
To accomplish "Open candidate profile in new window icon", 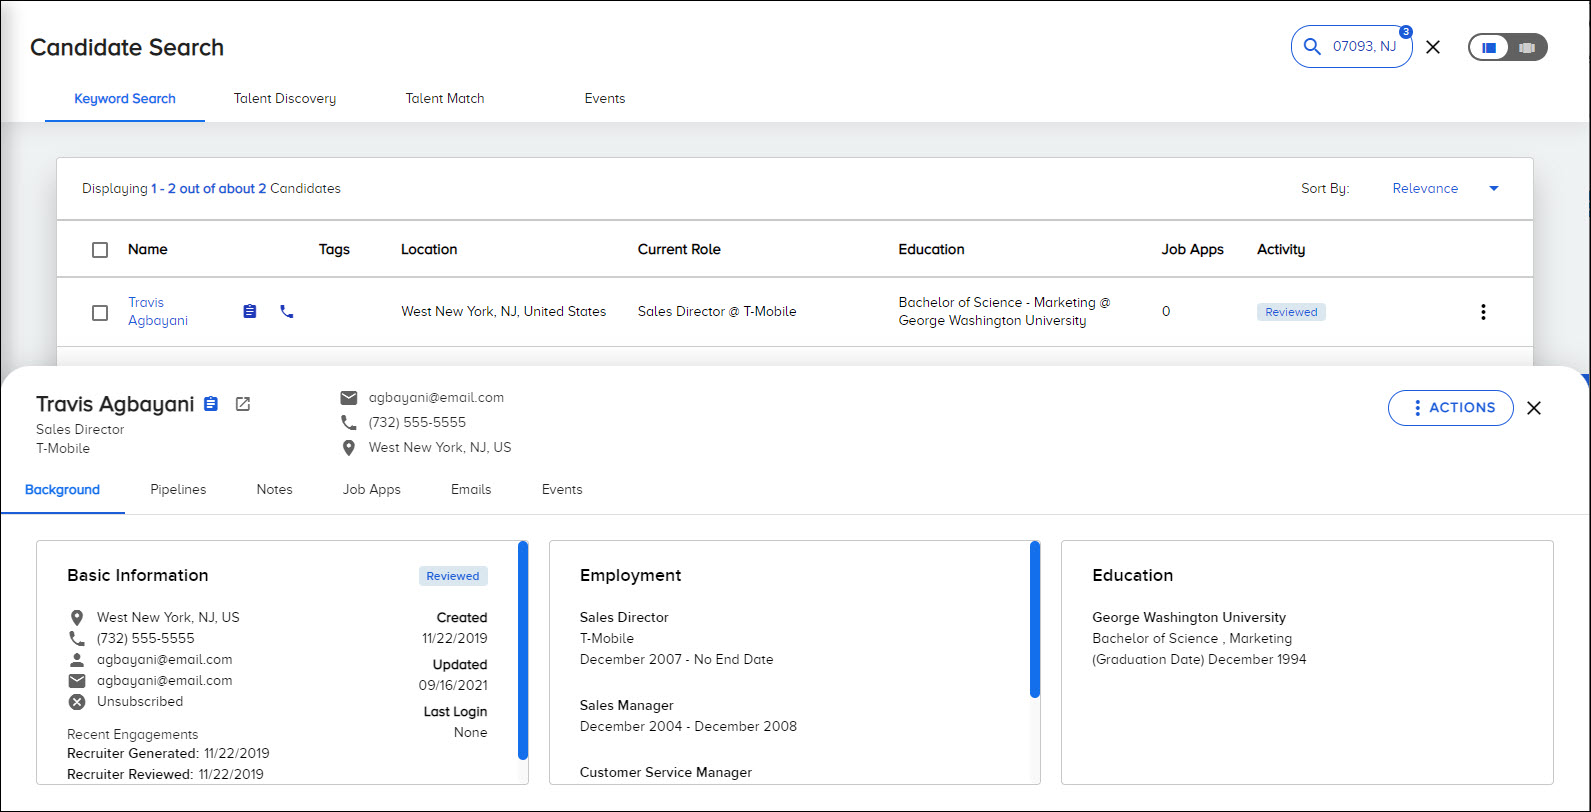I will pyautogui.click(x=243, y=404).
